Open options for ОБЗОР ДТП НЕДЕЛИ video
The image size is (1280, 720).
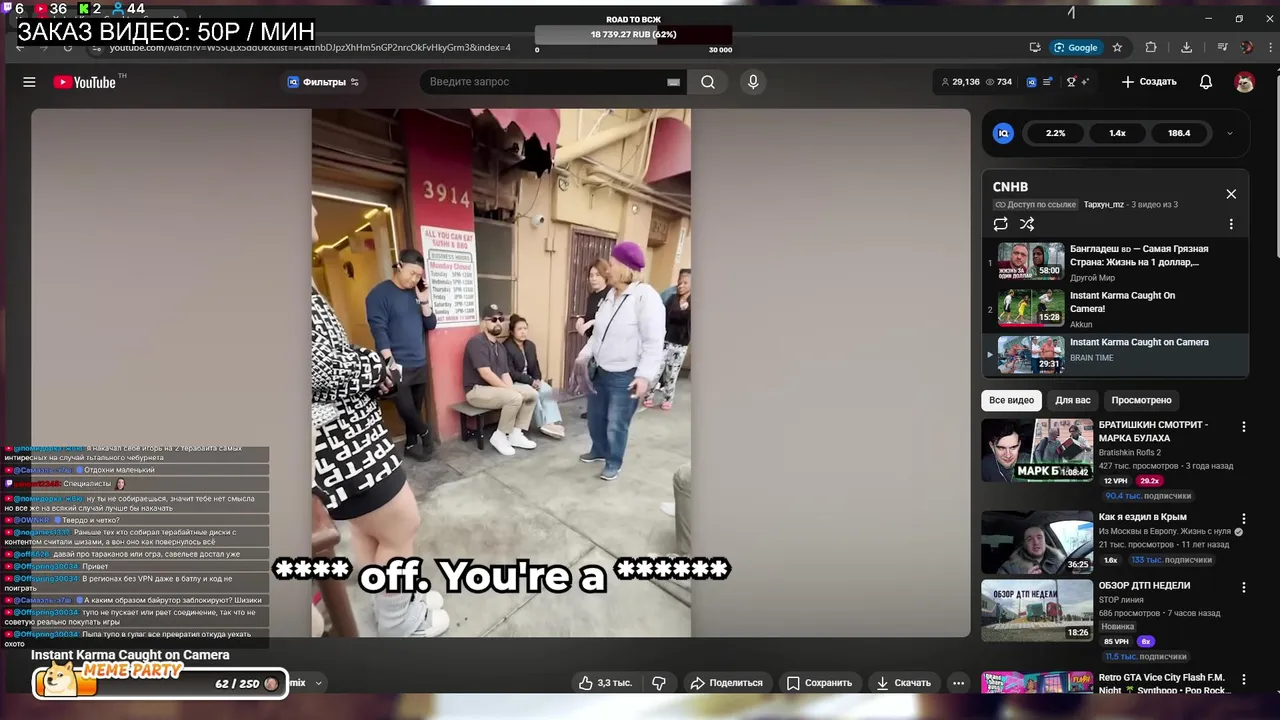click(x=1244, y=587)
